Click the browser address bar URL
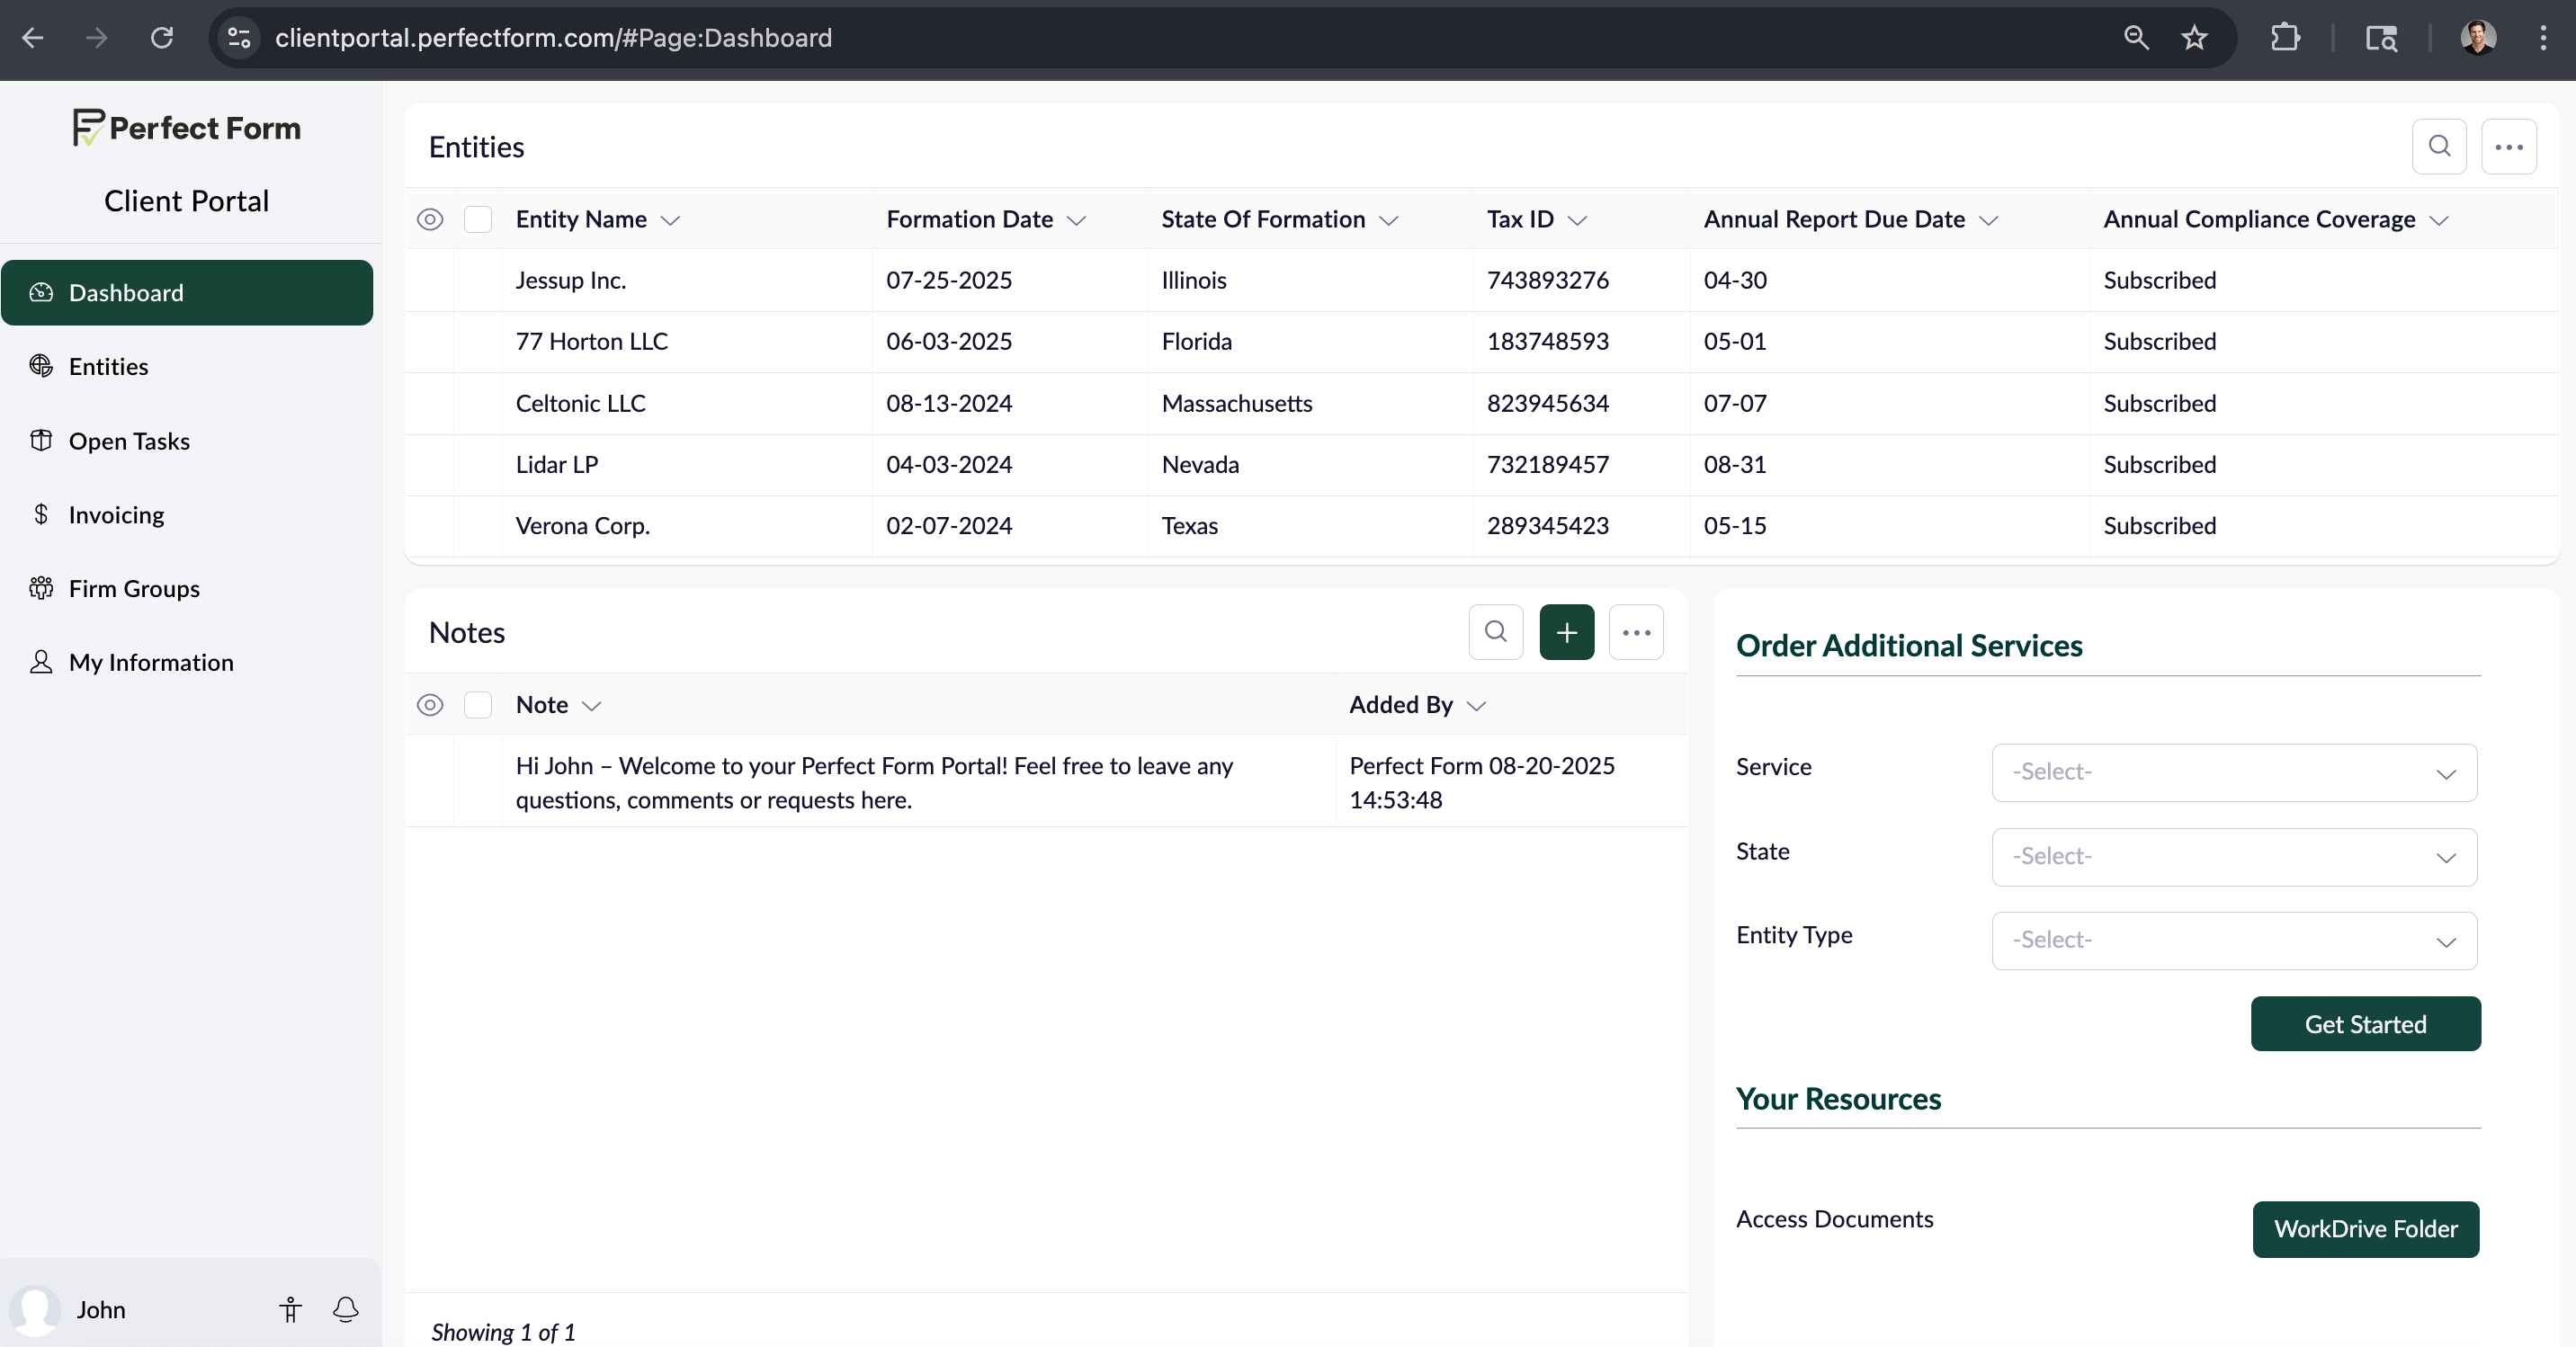Viewport: 2576px width, 1347px height. [553, 38]
